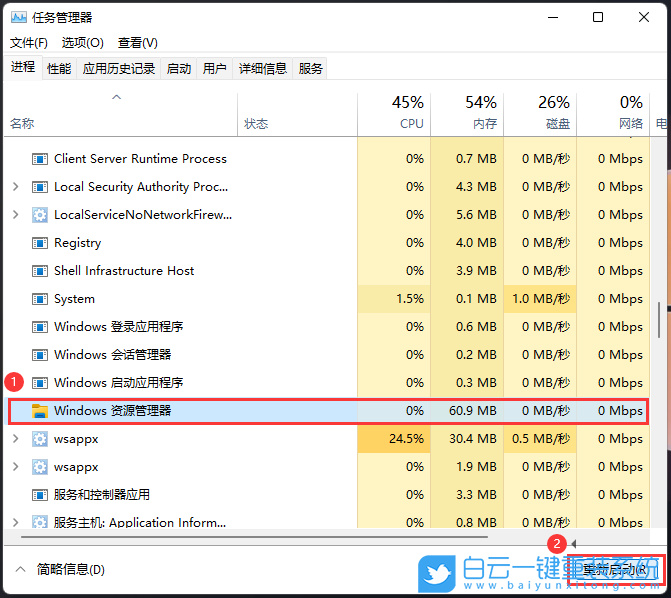Click LocalServiceNoNetworkFirewall gear icon

(40, 215)
